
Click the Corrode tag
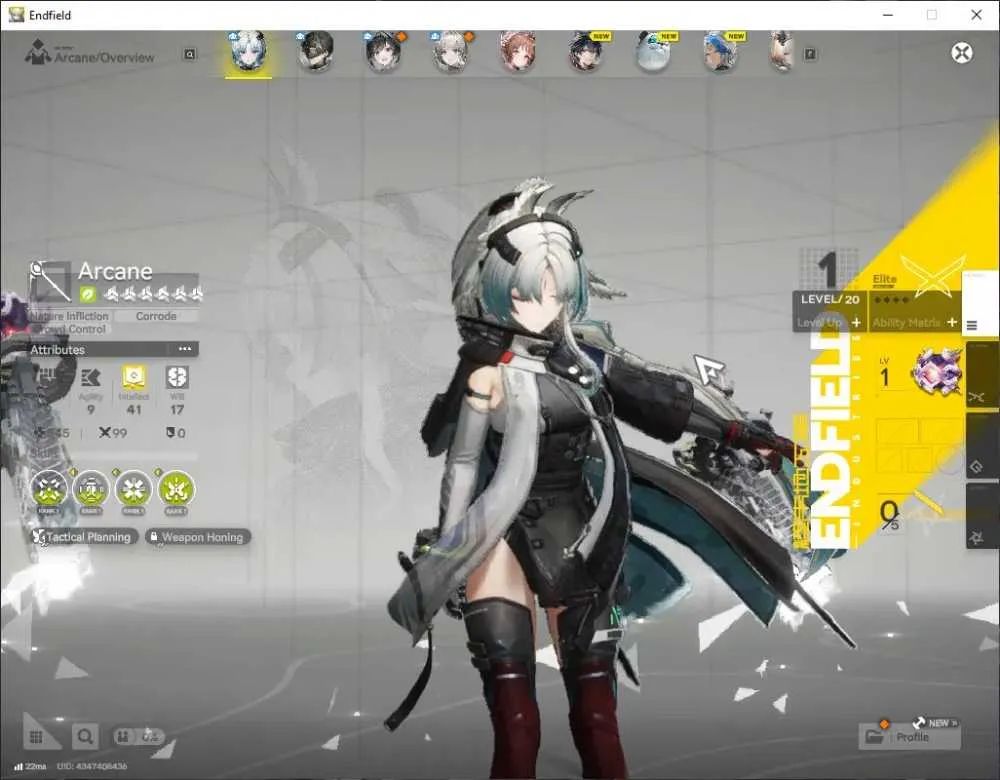[156, 316]
